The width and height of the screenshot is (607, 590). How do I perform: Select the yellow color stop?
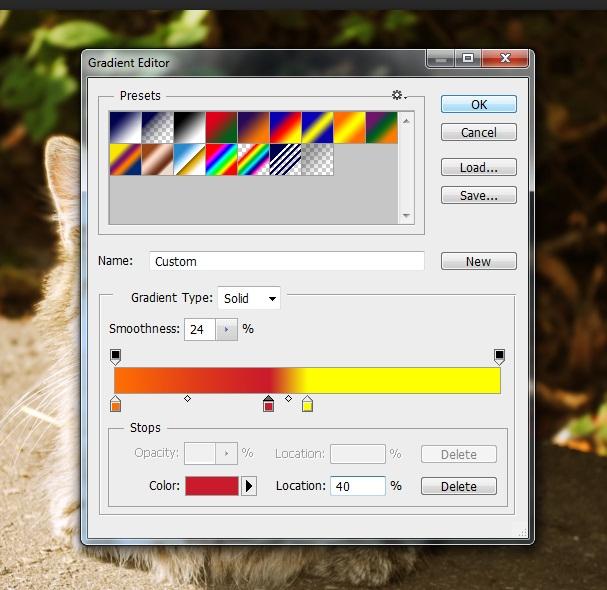pyautogui.click(x=307, y=404)
